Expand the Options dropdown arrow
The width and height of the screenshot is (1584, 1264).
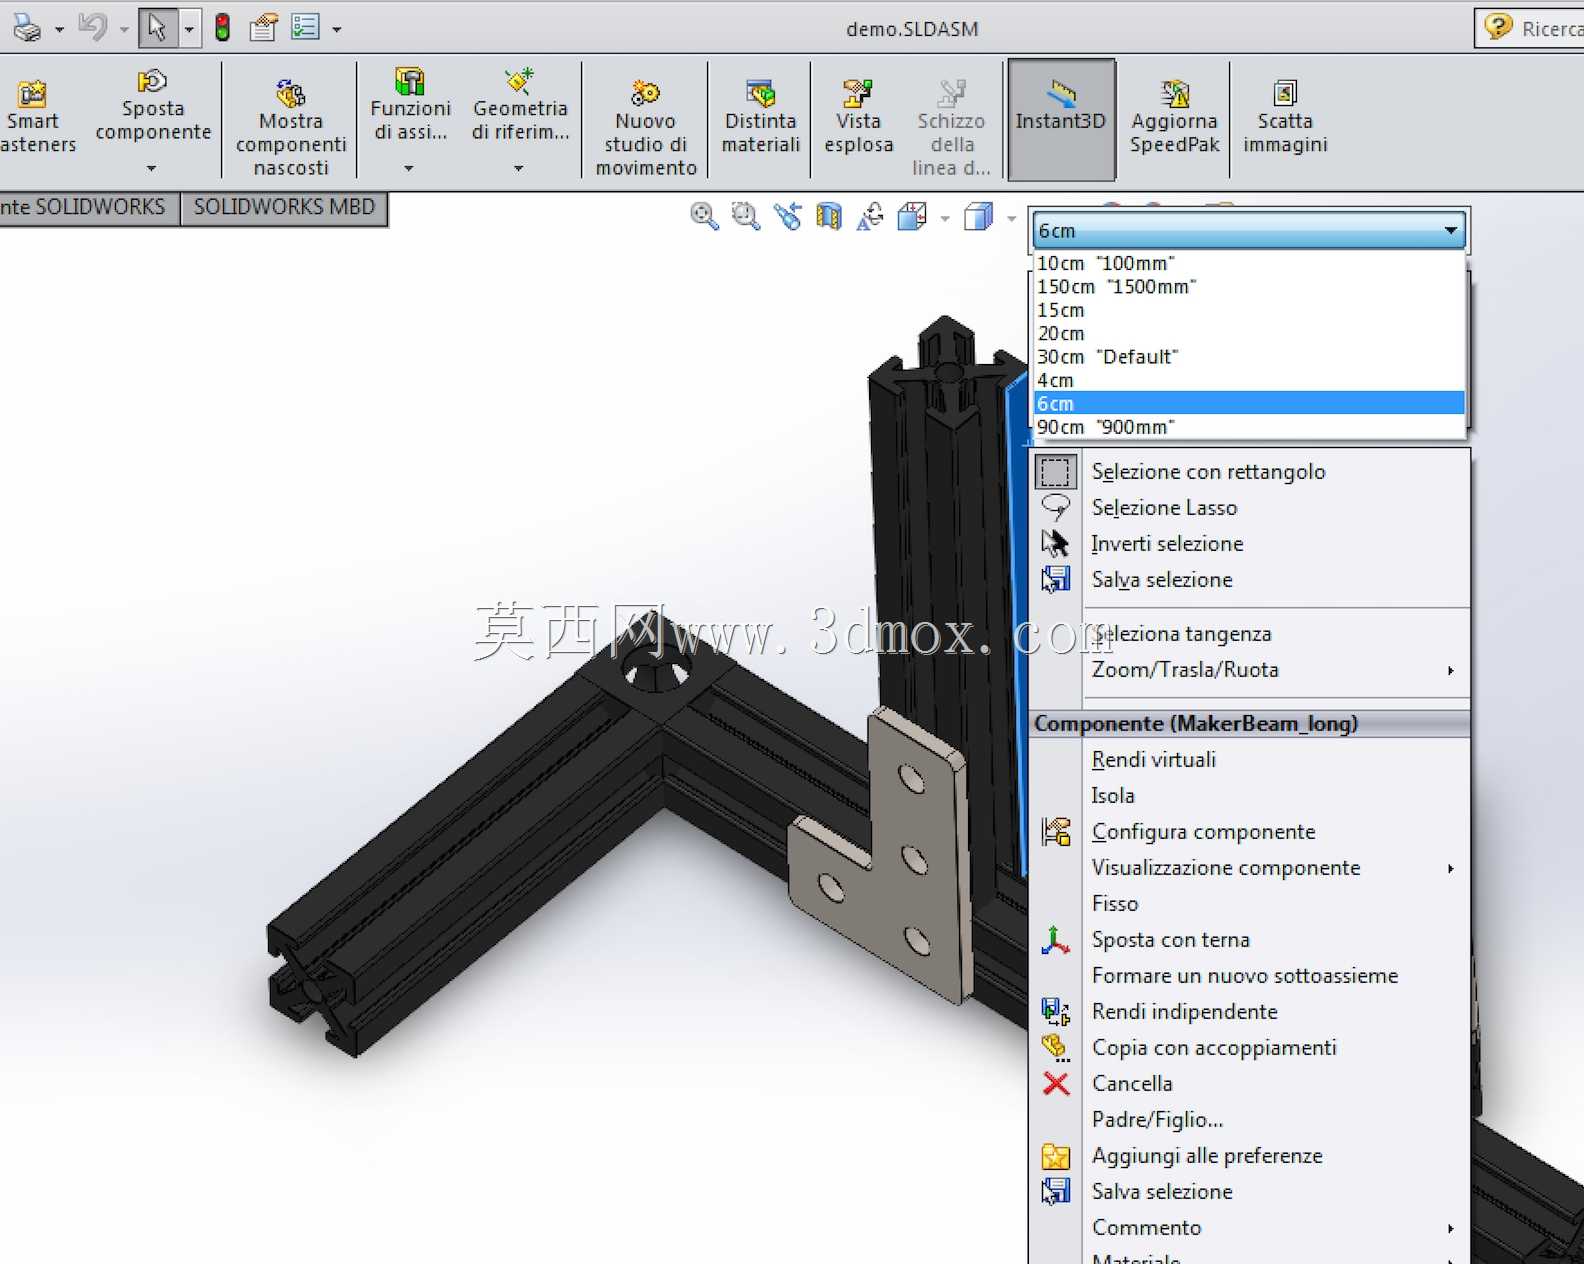337,30
